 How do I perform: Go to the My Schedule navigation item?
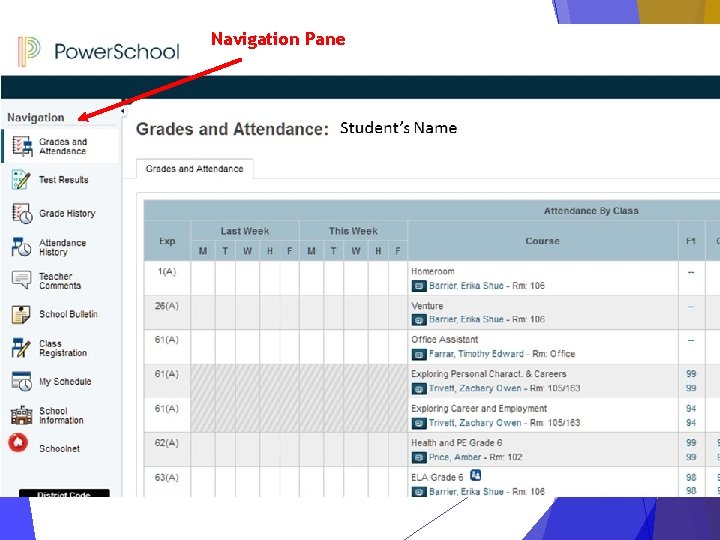coord(65,382)
